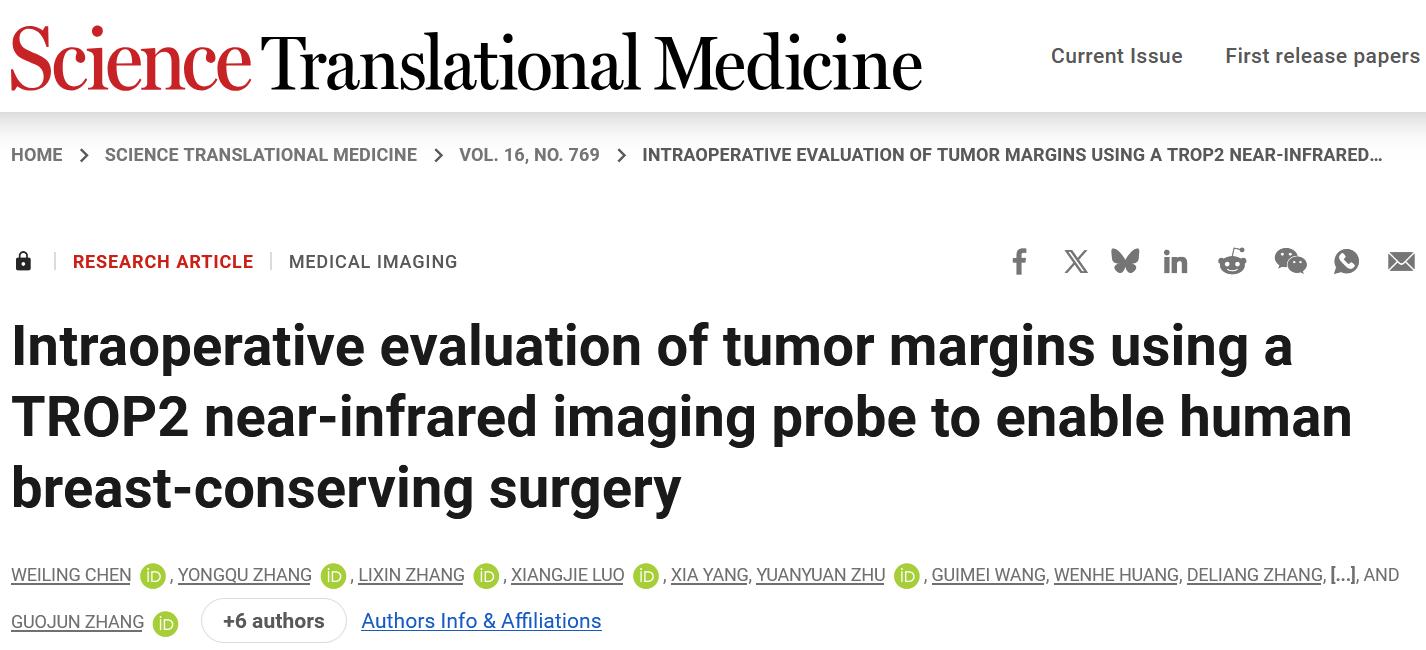Screen dimensions: 1426x650
Task: Share article on X (Twitter)
Action: 1076,262
